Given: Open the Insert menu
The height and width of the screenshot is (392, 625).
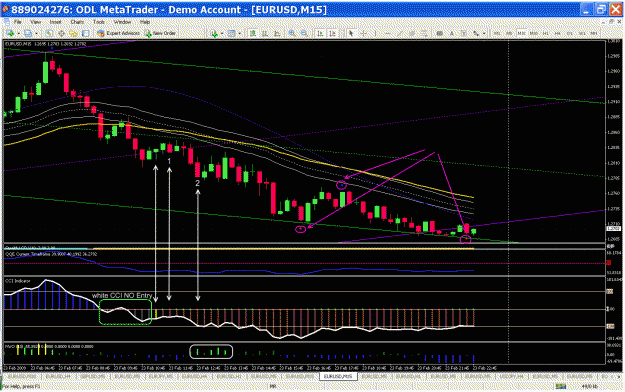Looking at the screenshot, I should tap(55, 22).
